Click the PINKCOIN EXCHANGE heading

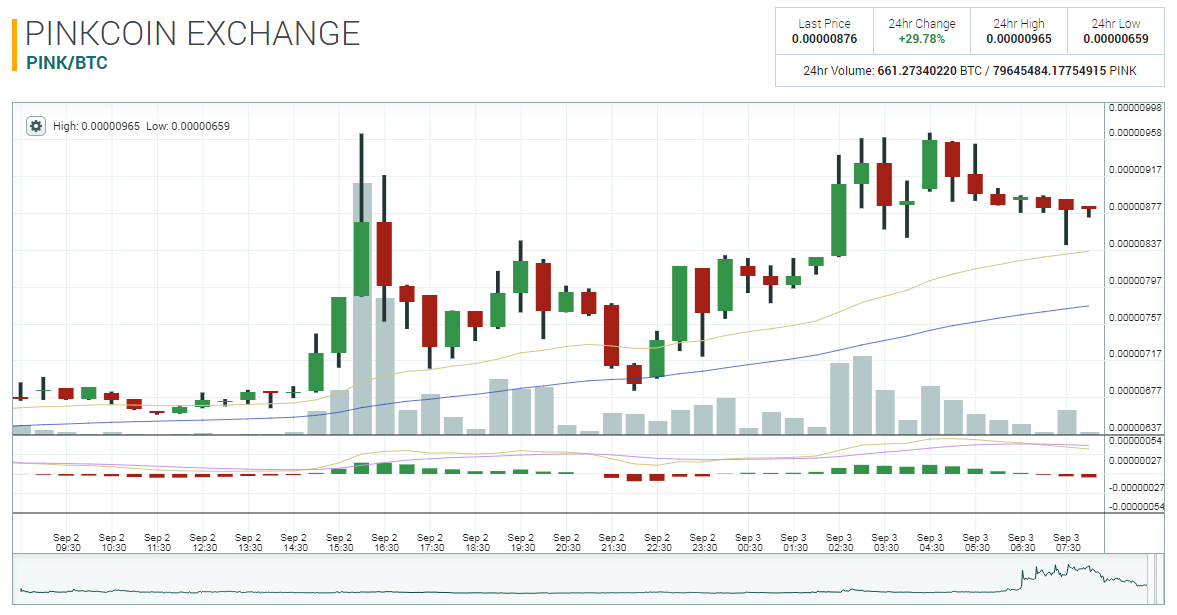[x=193, y=34]
